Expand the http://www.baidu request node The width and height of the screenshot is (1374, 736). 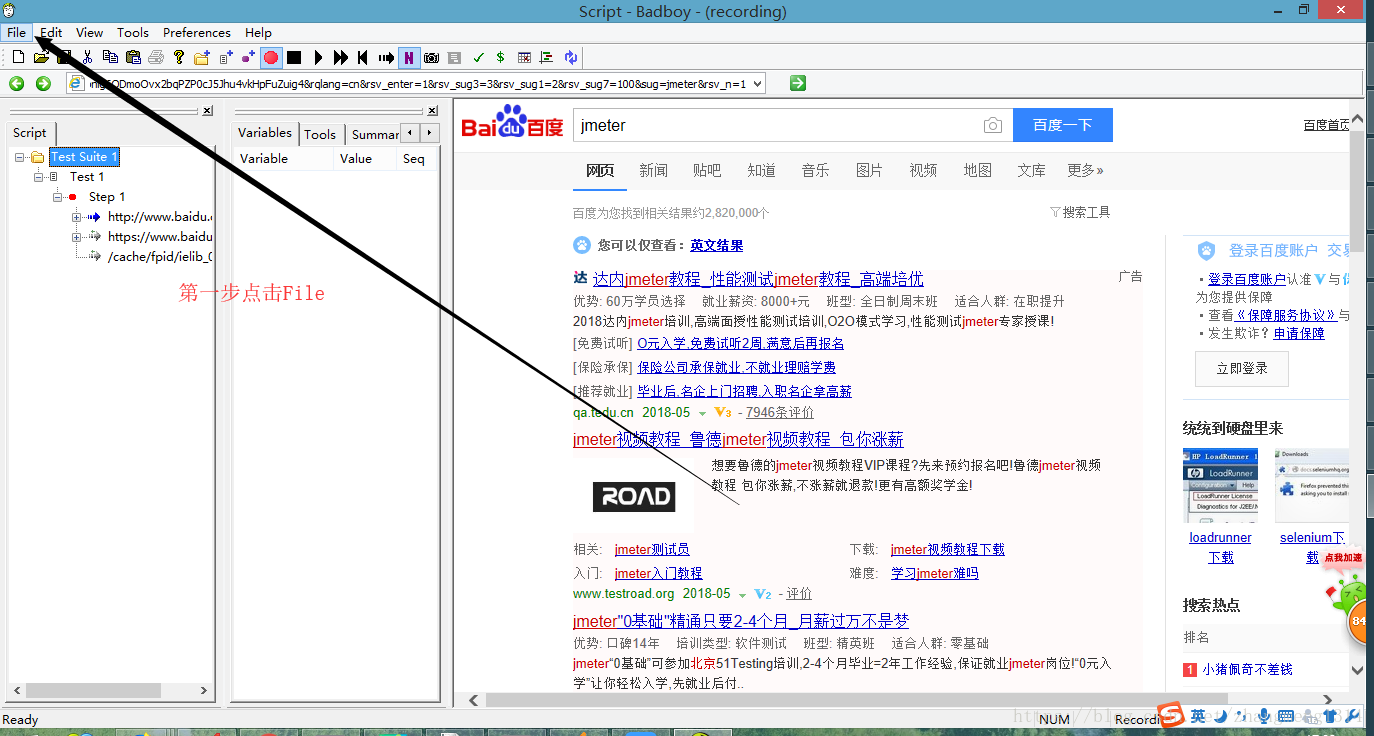[x=77, y=217]
